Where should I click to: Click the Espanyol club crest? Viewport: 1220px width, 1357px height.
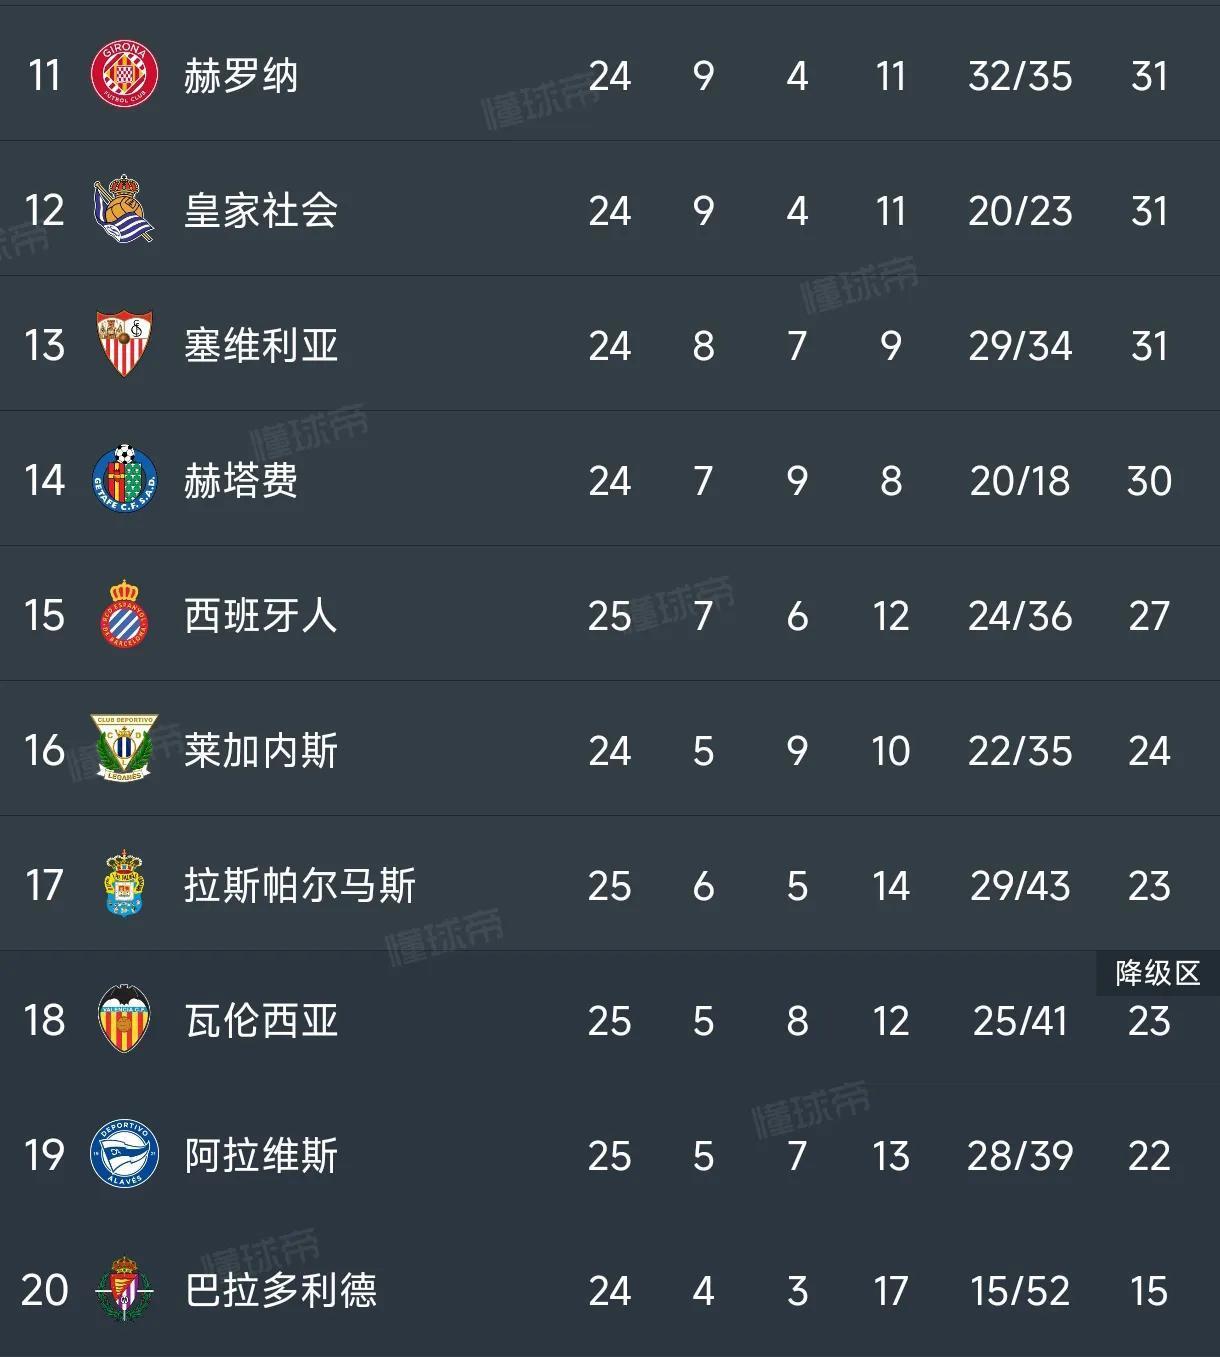pos(122,616)
